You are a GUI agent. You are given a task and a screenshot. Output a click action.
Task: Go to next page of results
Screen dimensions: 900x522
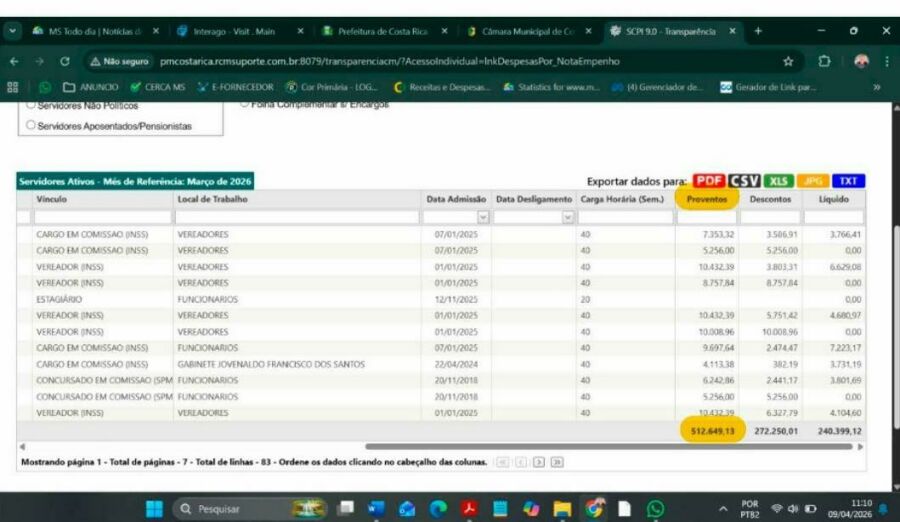coord(538,462)
